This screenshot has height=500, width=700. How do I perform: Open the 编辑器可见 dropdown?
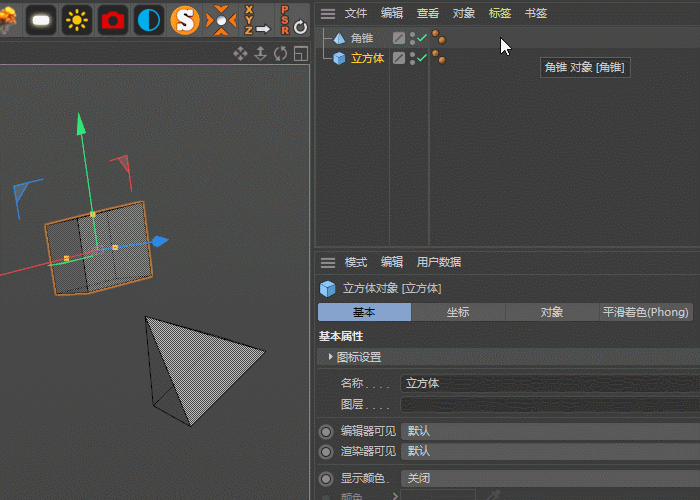click(550, 431)
